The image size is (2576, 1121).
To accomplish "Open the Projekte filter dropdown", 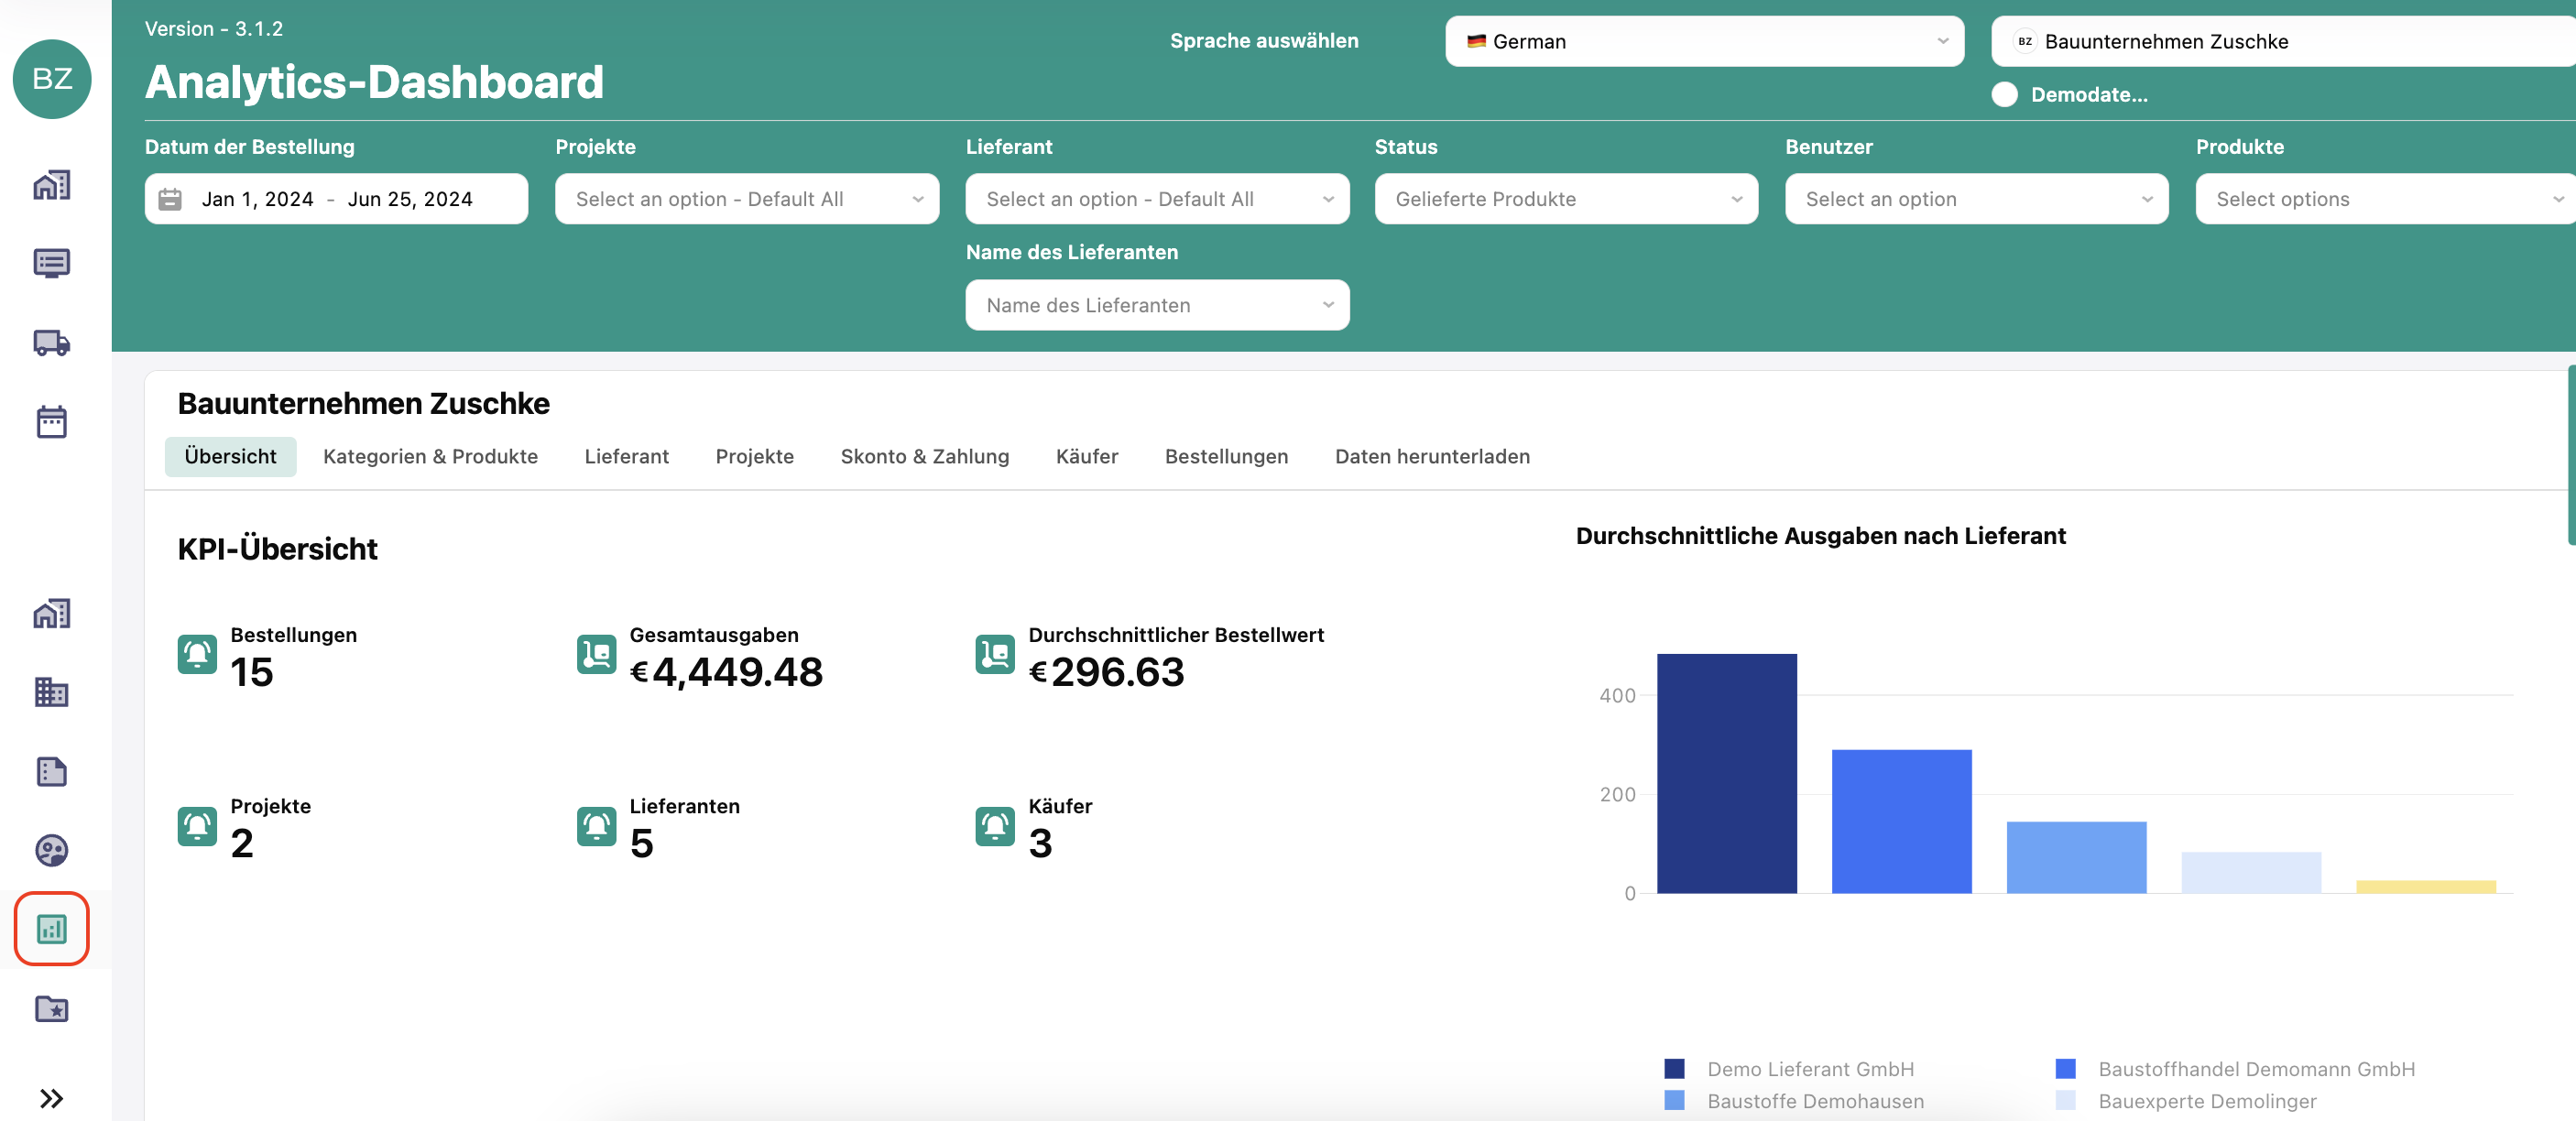I will (747, 199).
